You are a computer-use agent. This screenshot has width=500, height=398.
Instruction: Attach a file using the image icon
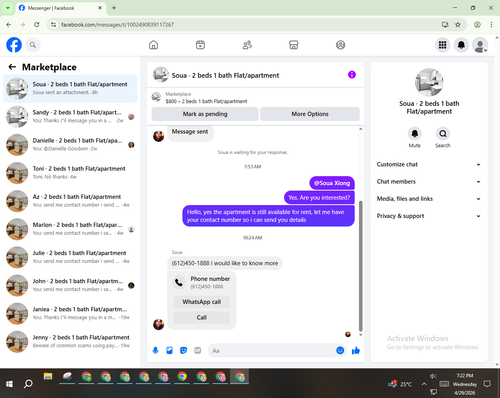click(169, 350)
